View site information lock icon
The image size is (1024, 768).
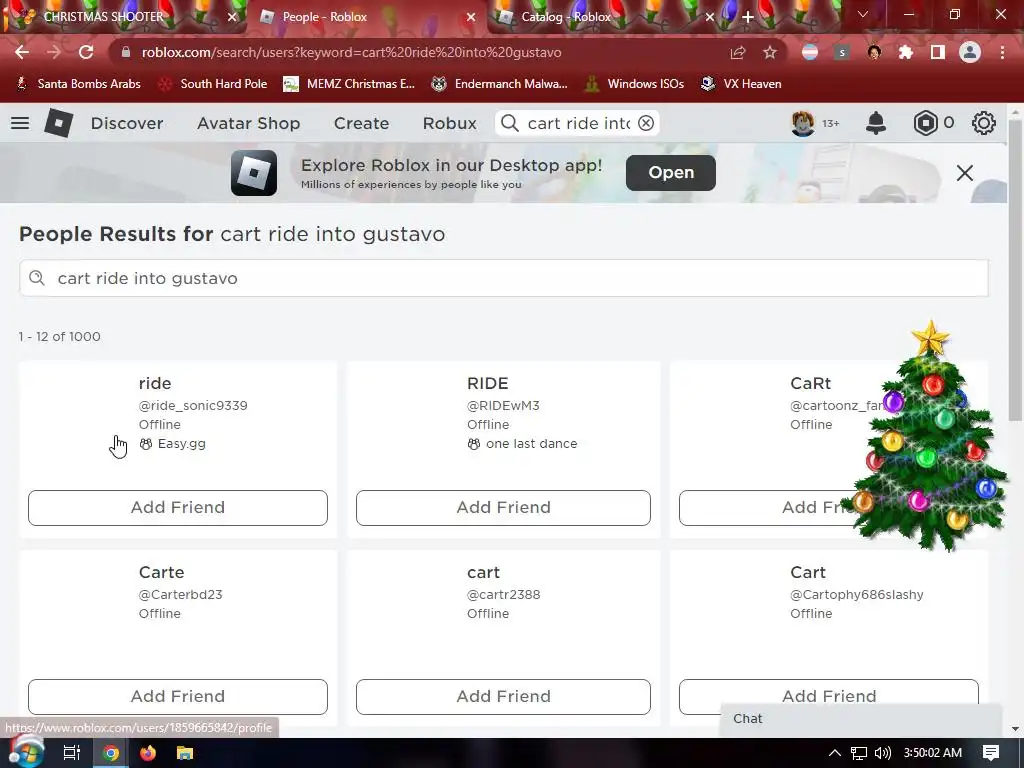coord(126,52)
